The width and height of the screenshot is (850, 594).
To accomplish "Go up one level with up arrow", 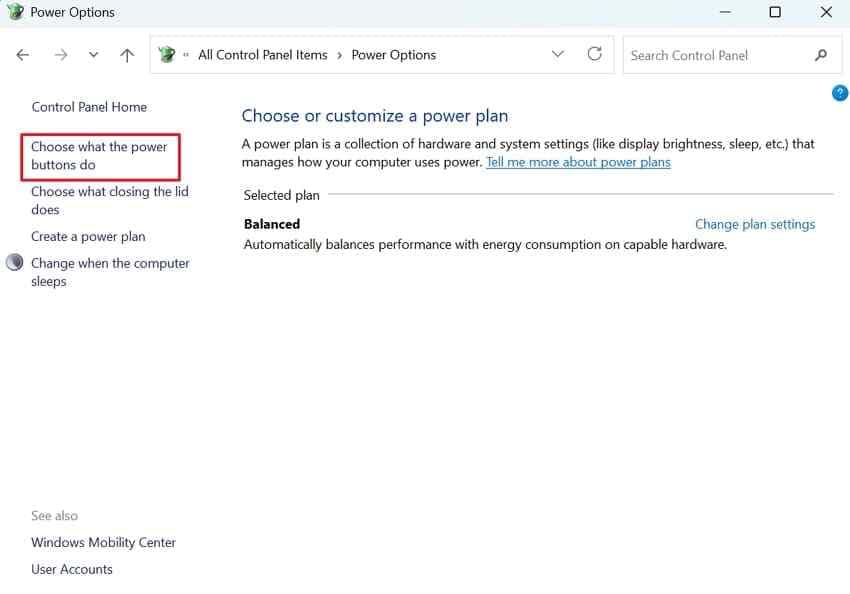I will (x=127, y=55).
